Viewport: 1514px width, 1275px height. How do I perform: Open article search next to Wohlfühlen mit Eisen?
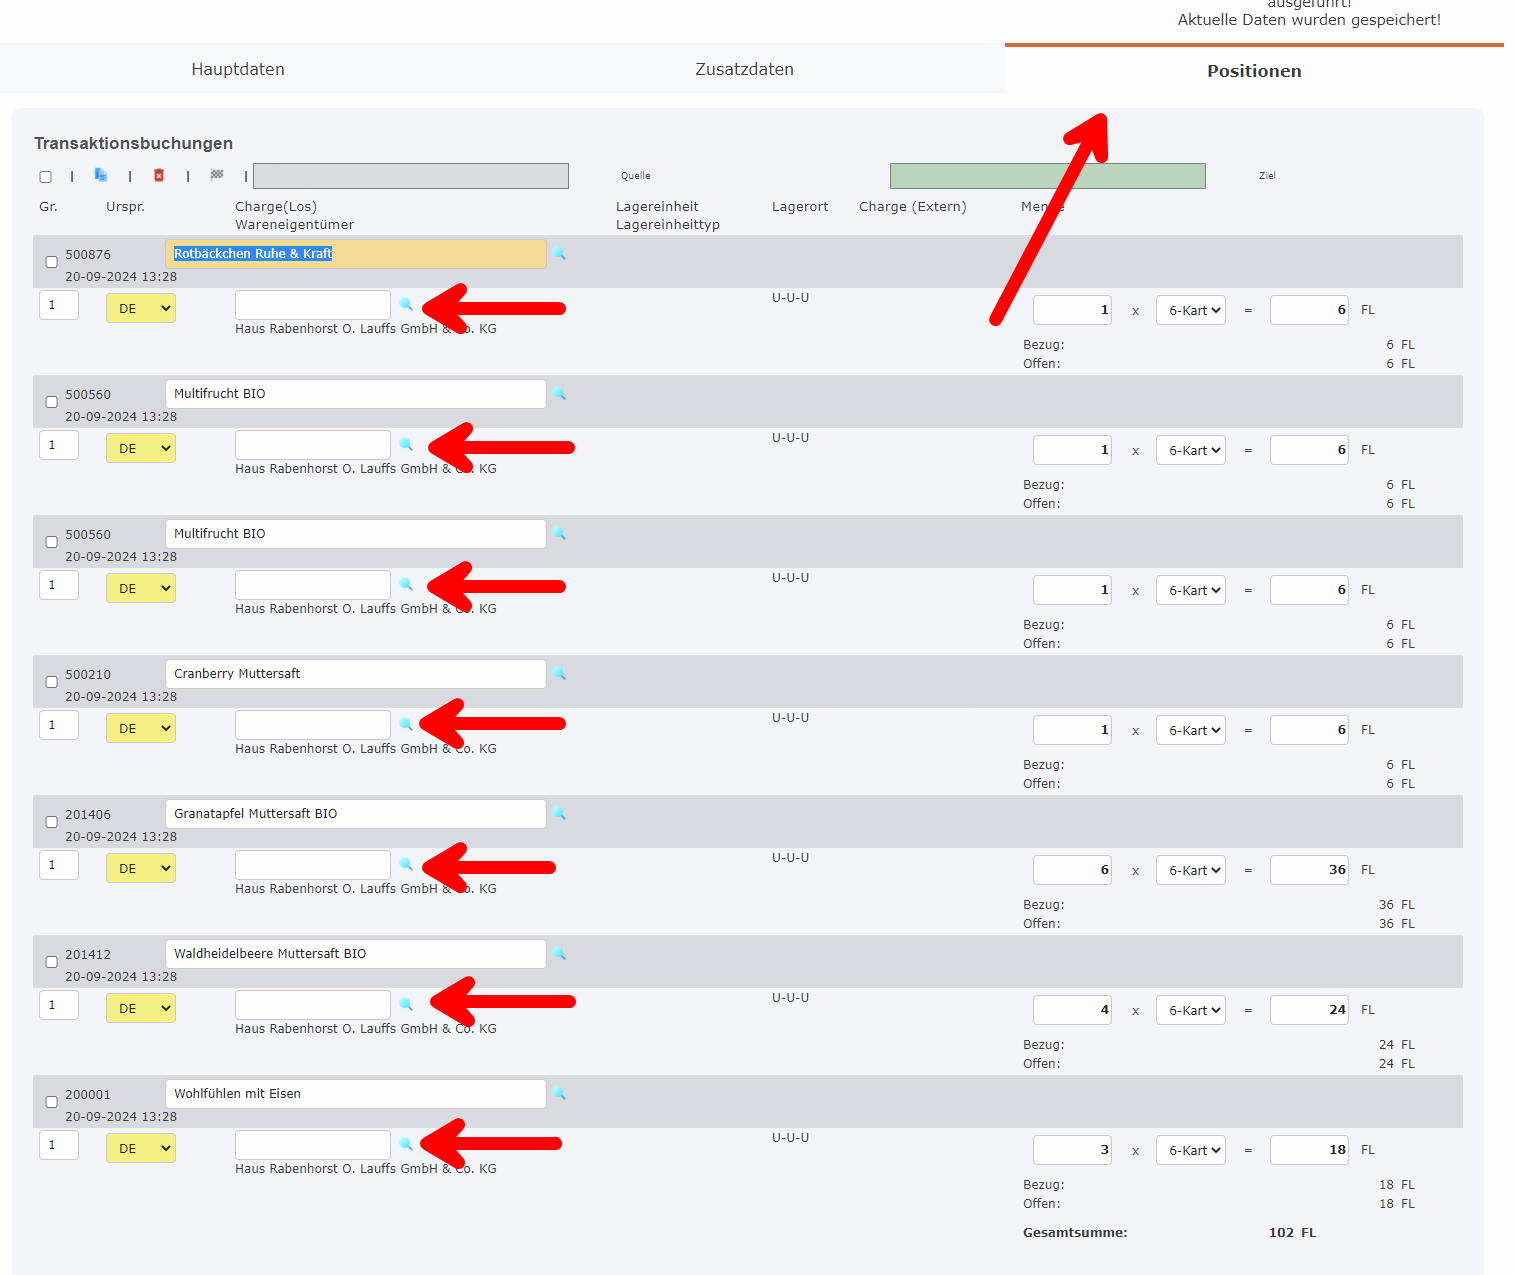click(560, 1094)
